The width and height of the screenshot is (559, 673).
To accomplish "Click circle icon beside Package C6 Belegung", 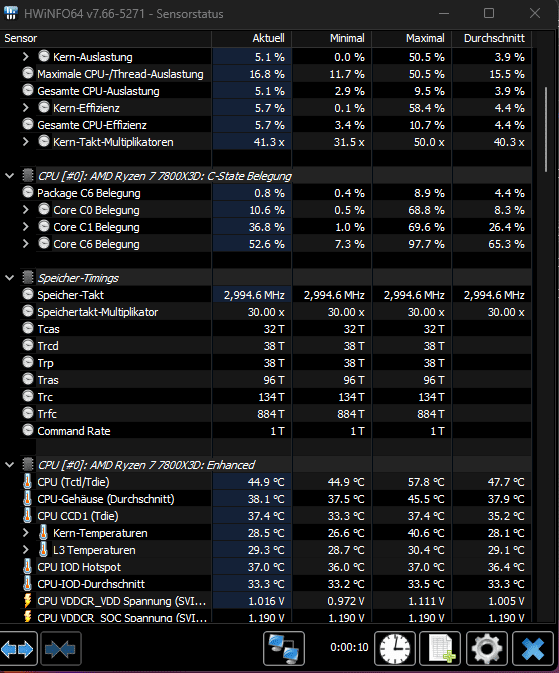I will [28, 192].
